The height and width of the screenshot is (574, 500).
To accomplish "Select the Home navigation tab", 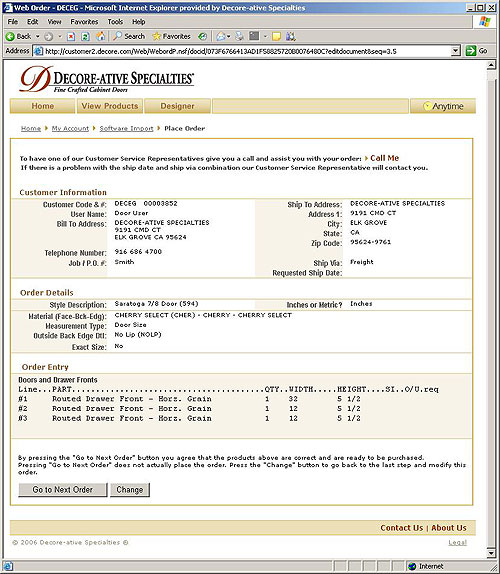I will point(42,106).
